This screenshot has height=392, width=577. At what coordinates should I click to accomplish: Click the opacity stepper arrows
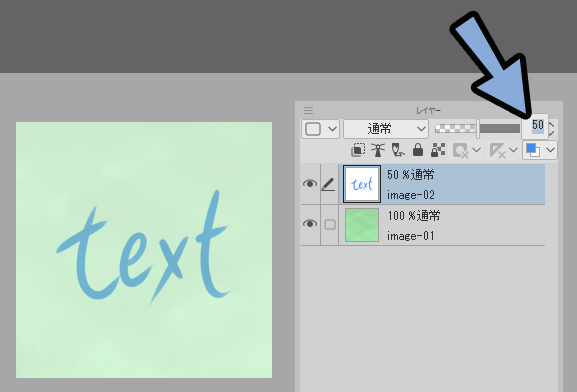(552, 129)
